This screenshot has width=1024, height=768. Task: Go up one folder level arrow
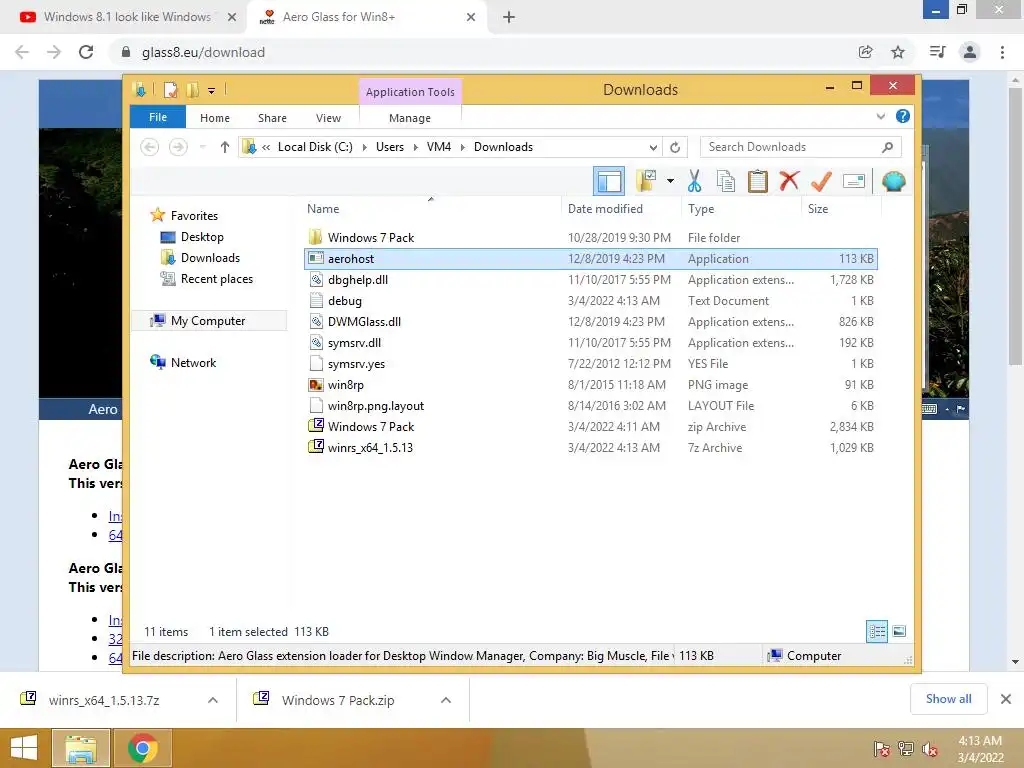[225, 147]
